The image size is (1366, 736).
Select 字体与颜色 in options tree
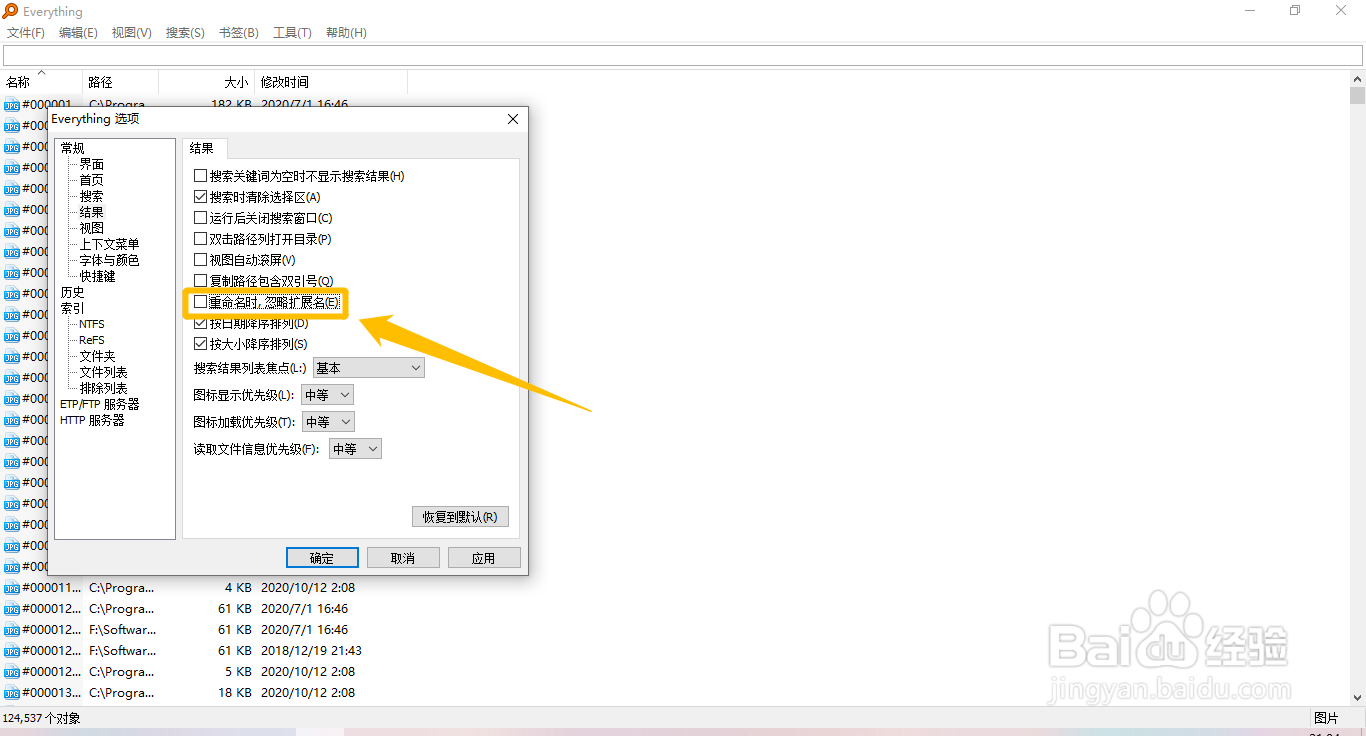tap(110, 260)
